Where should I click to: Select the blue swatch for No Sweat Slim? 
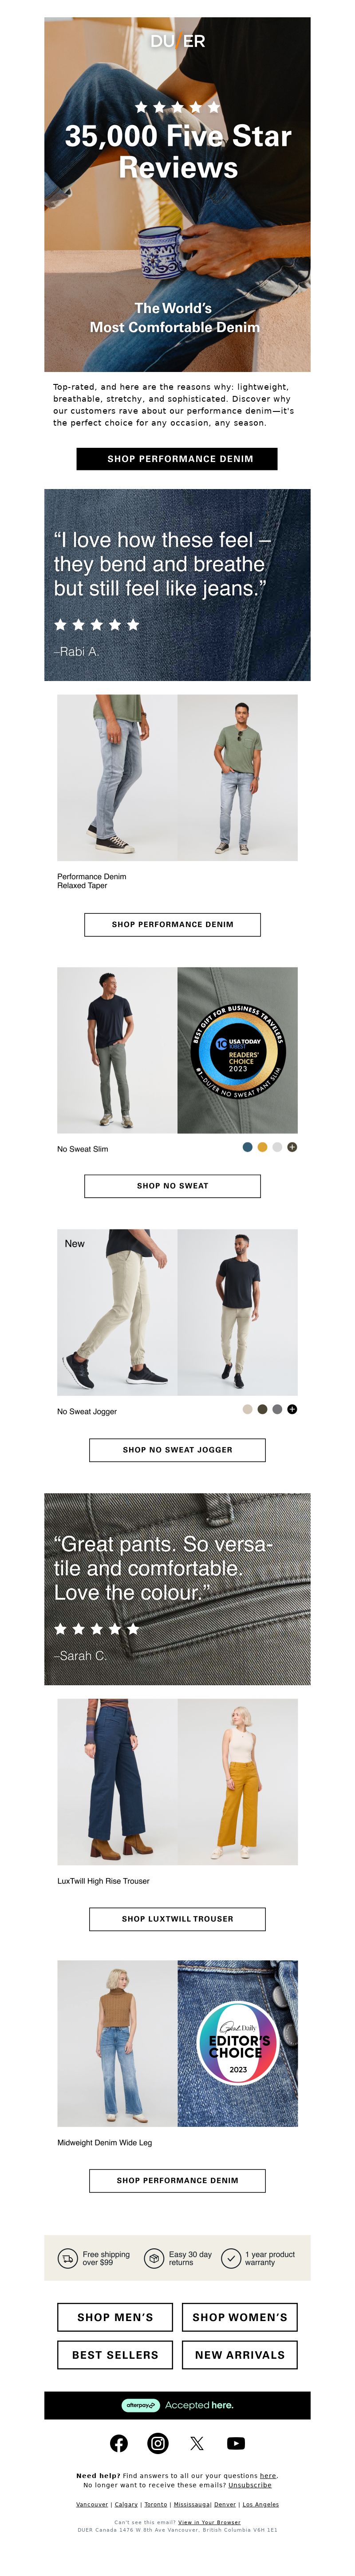(x=247, y=1147)
